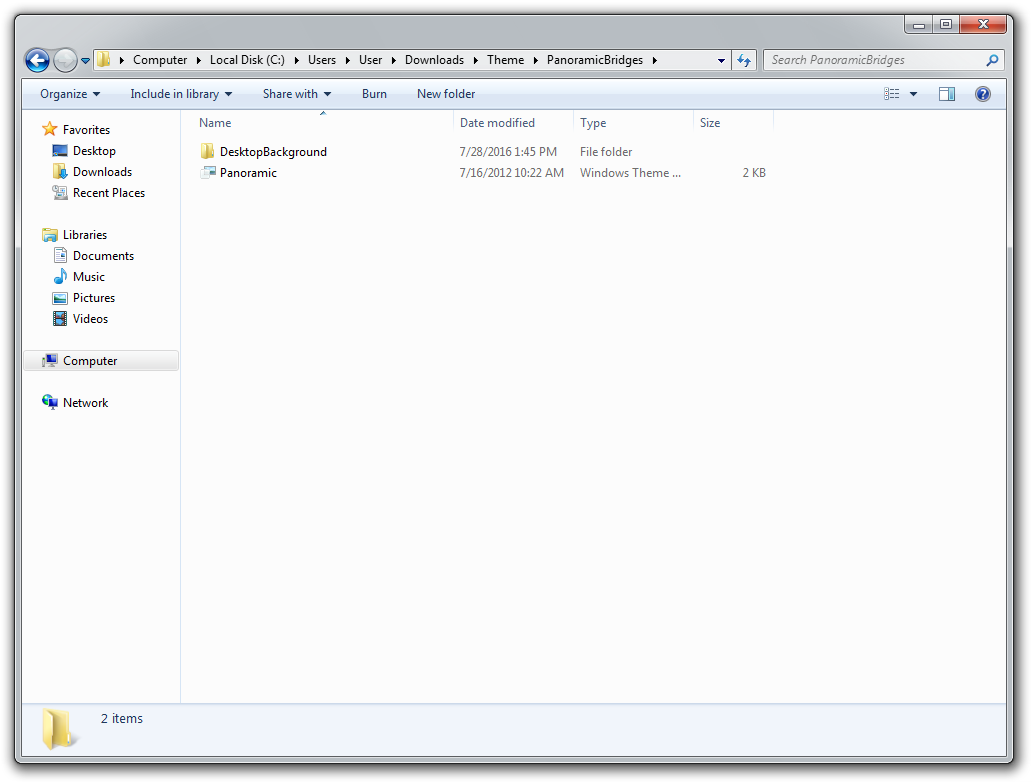Open the Pictures library icon
This screenshot has height=782, width=1032.
[91, 297]
